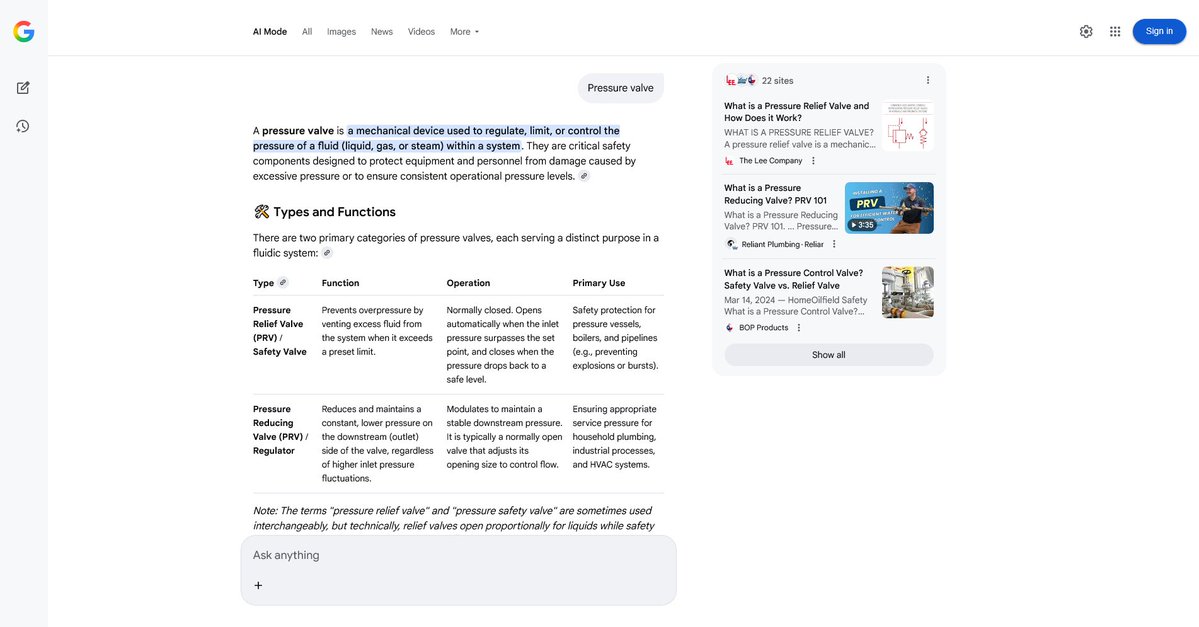
Task: Click the italic Note paragraph
Action: [x=453, y=518]
